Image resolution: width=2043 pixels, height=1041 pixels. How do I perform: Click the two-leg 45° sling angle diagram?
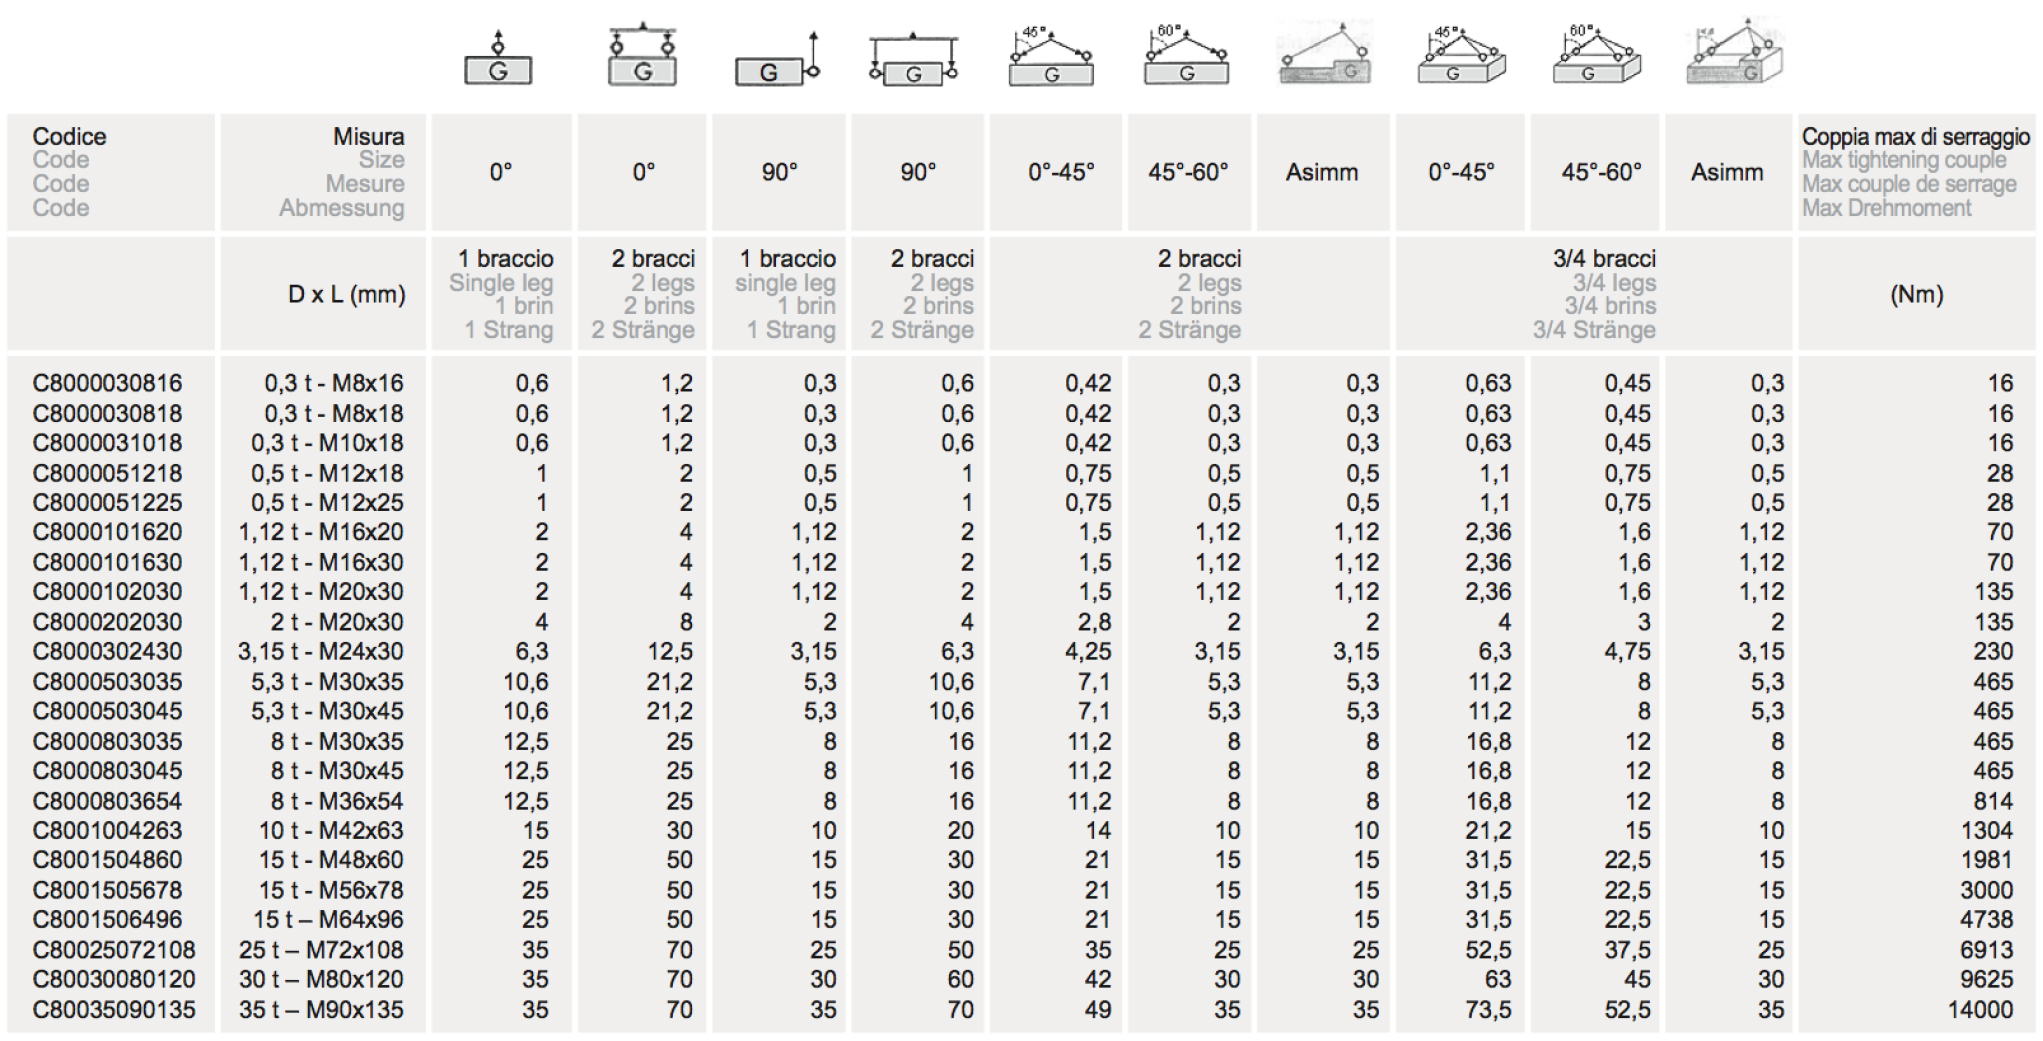pyautogui.click(x=1050, y=57)
